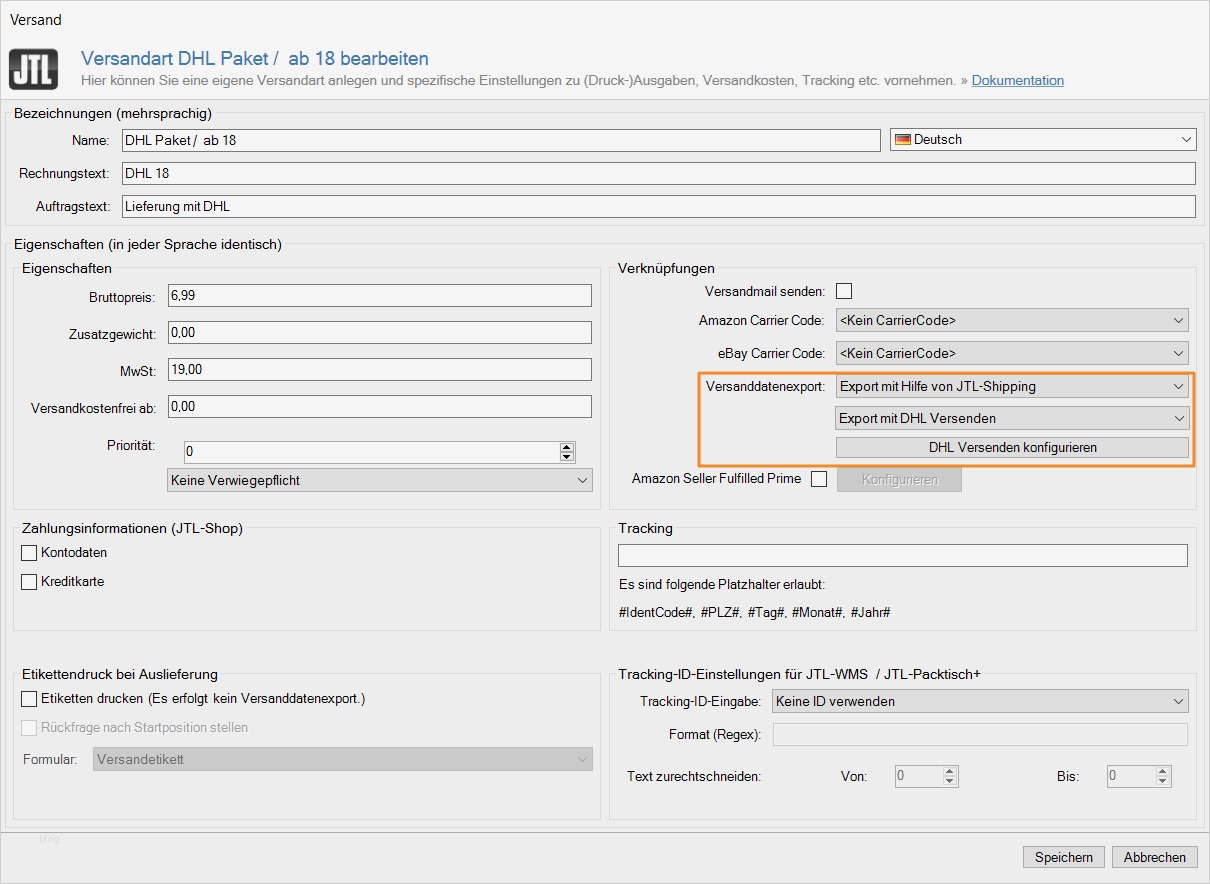Click into the Bruttopreis field

pyautogui.click(x=380, y=295)
